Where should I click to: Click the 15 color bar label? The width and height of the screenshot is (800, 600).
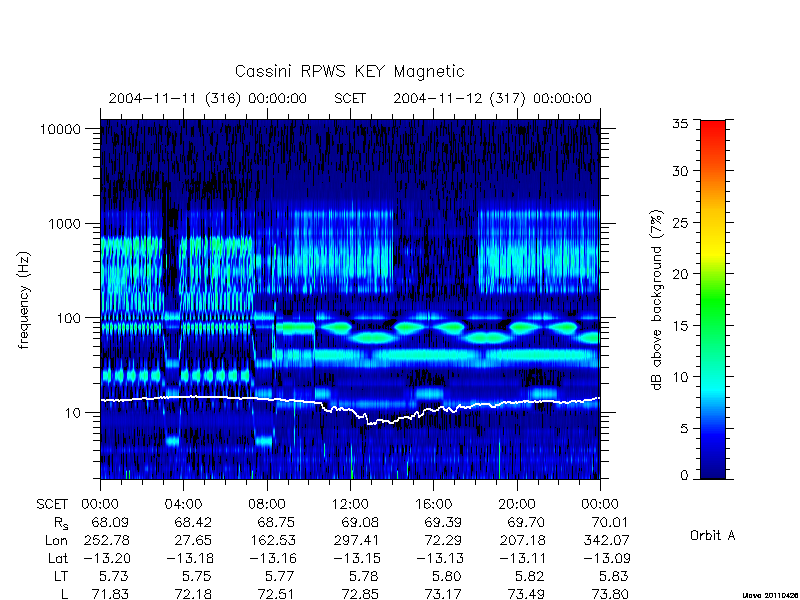coord(680,326)
